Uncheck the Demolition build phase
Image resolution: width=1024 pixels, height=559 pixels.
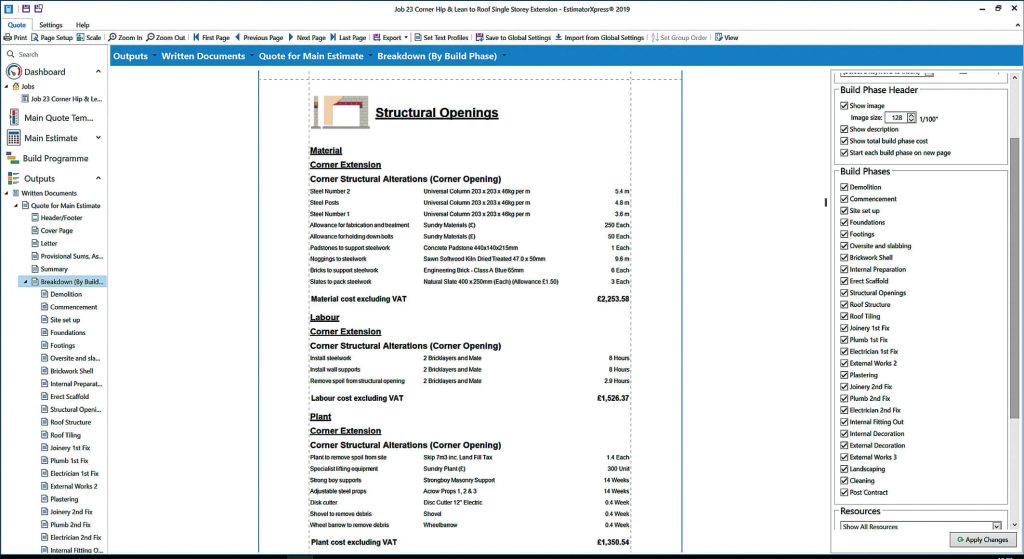click(x=844, y=187)
